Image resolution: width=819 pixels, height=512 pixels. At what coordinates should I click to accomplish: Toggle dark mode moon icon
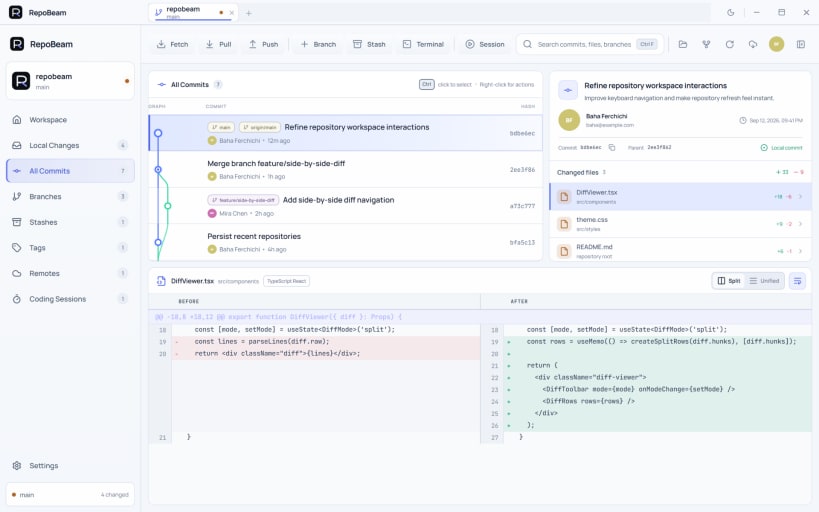tap(731, 13)
